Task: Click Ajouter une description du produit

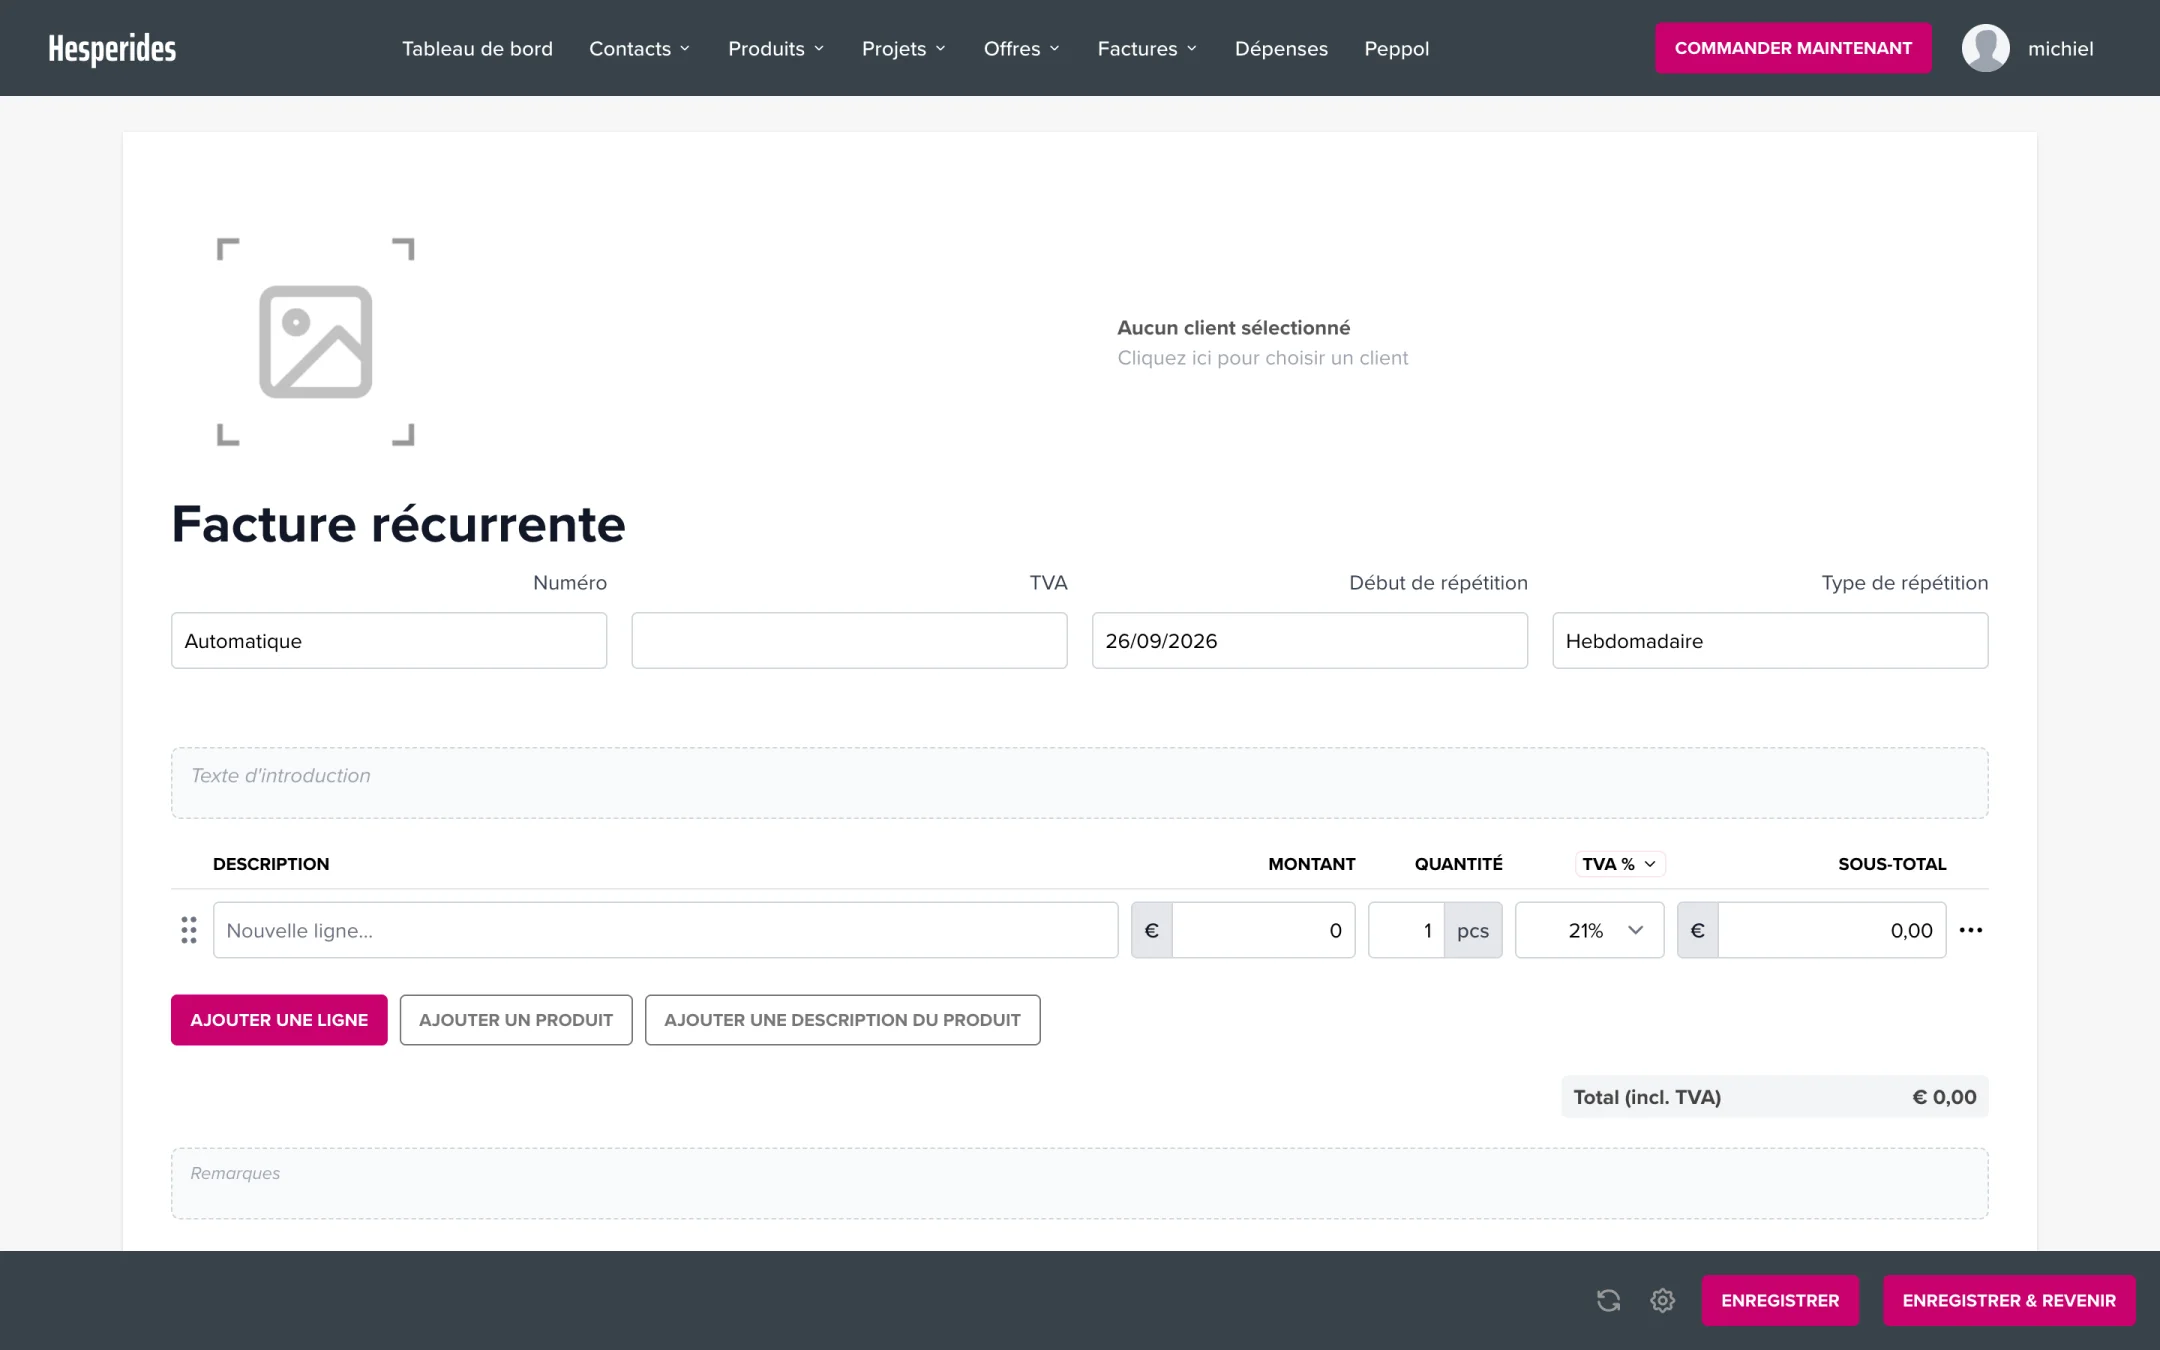Action: (842, 1020)
